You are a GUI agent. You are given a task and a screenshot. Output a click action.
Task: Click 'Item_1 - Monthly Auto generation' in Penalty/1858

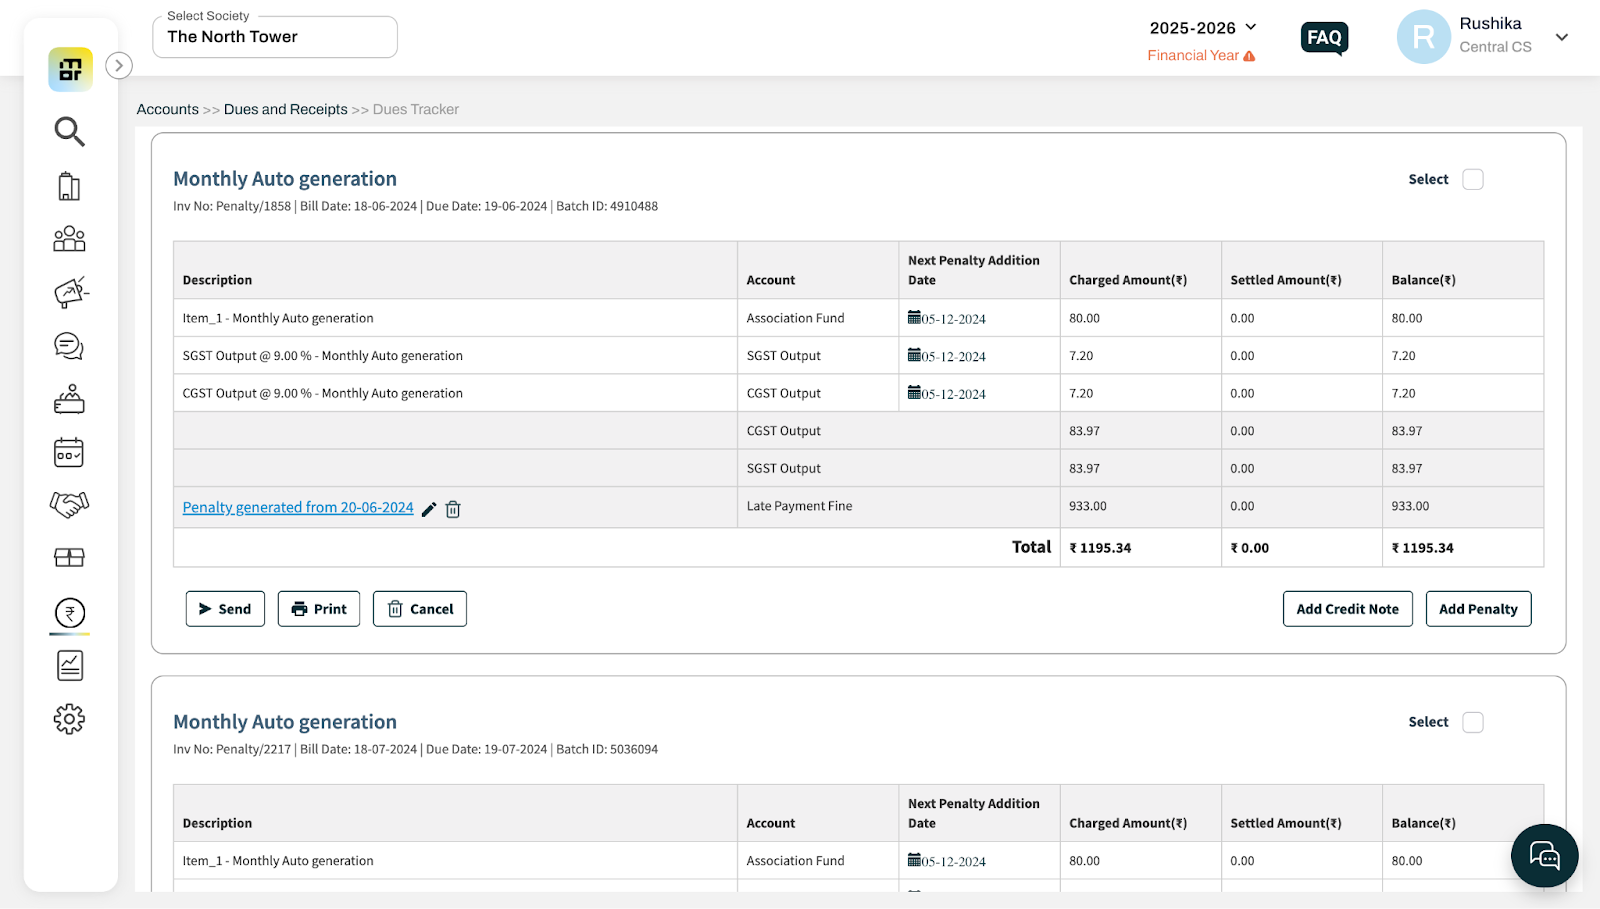278,318
